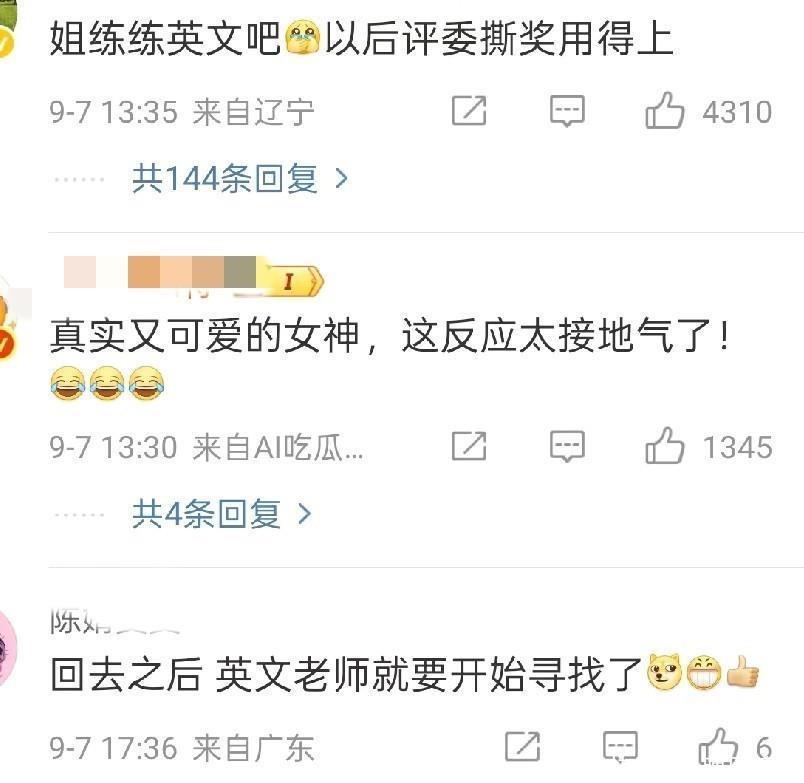Reply to the 回去之后 英文老师 comment
This screenshot has height=783, width=804.
point(620,747)
